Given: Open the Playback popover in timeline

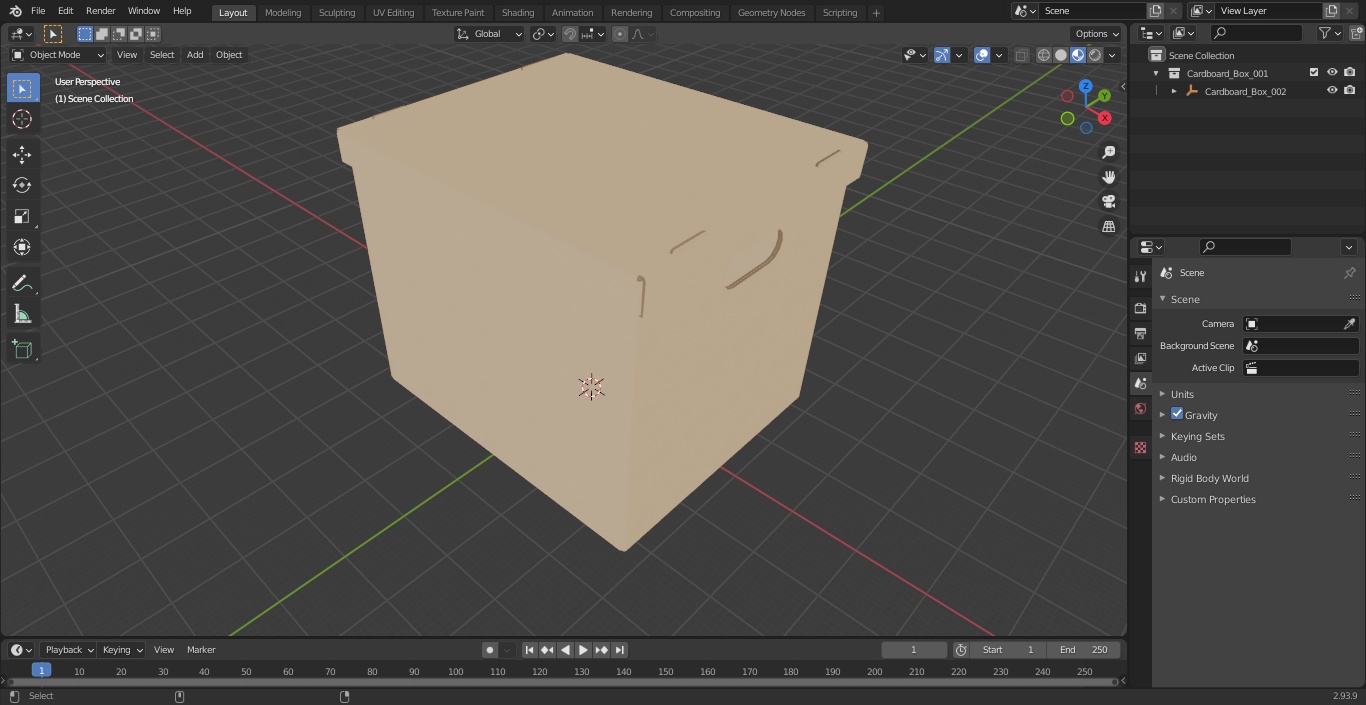Looking at the screenshot, I should 69,650.
